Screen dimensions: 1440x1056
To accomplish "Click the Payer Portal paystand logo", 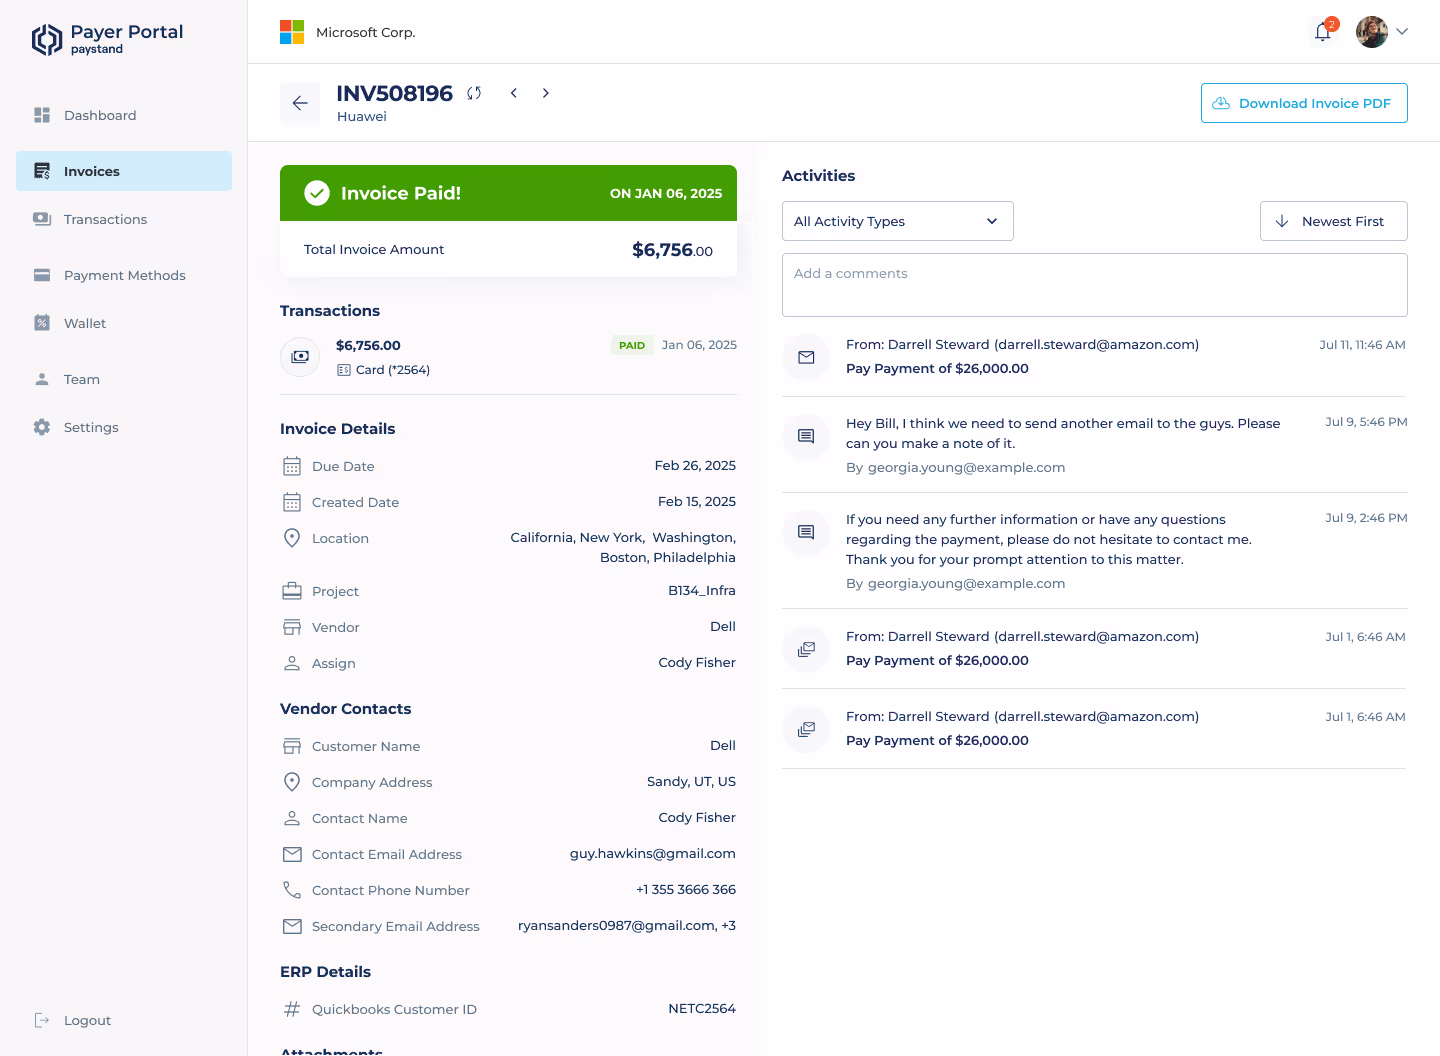I will 107,39.
